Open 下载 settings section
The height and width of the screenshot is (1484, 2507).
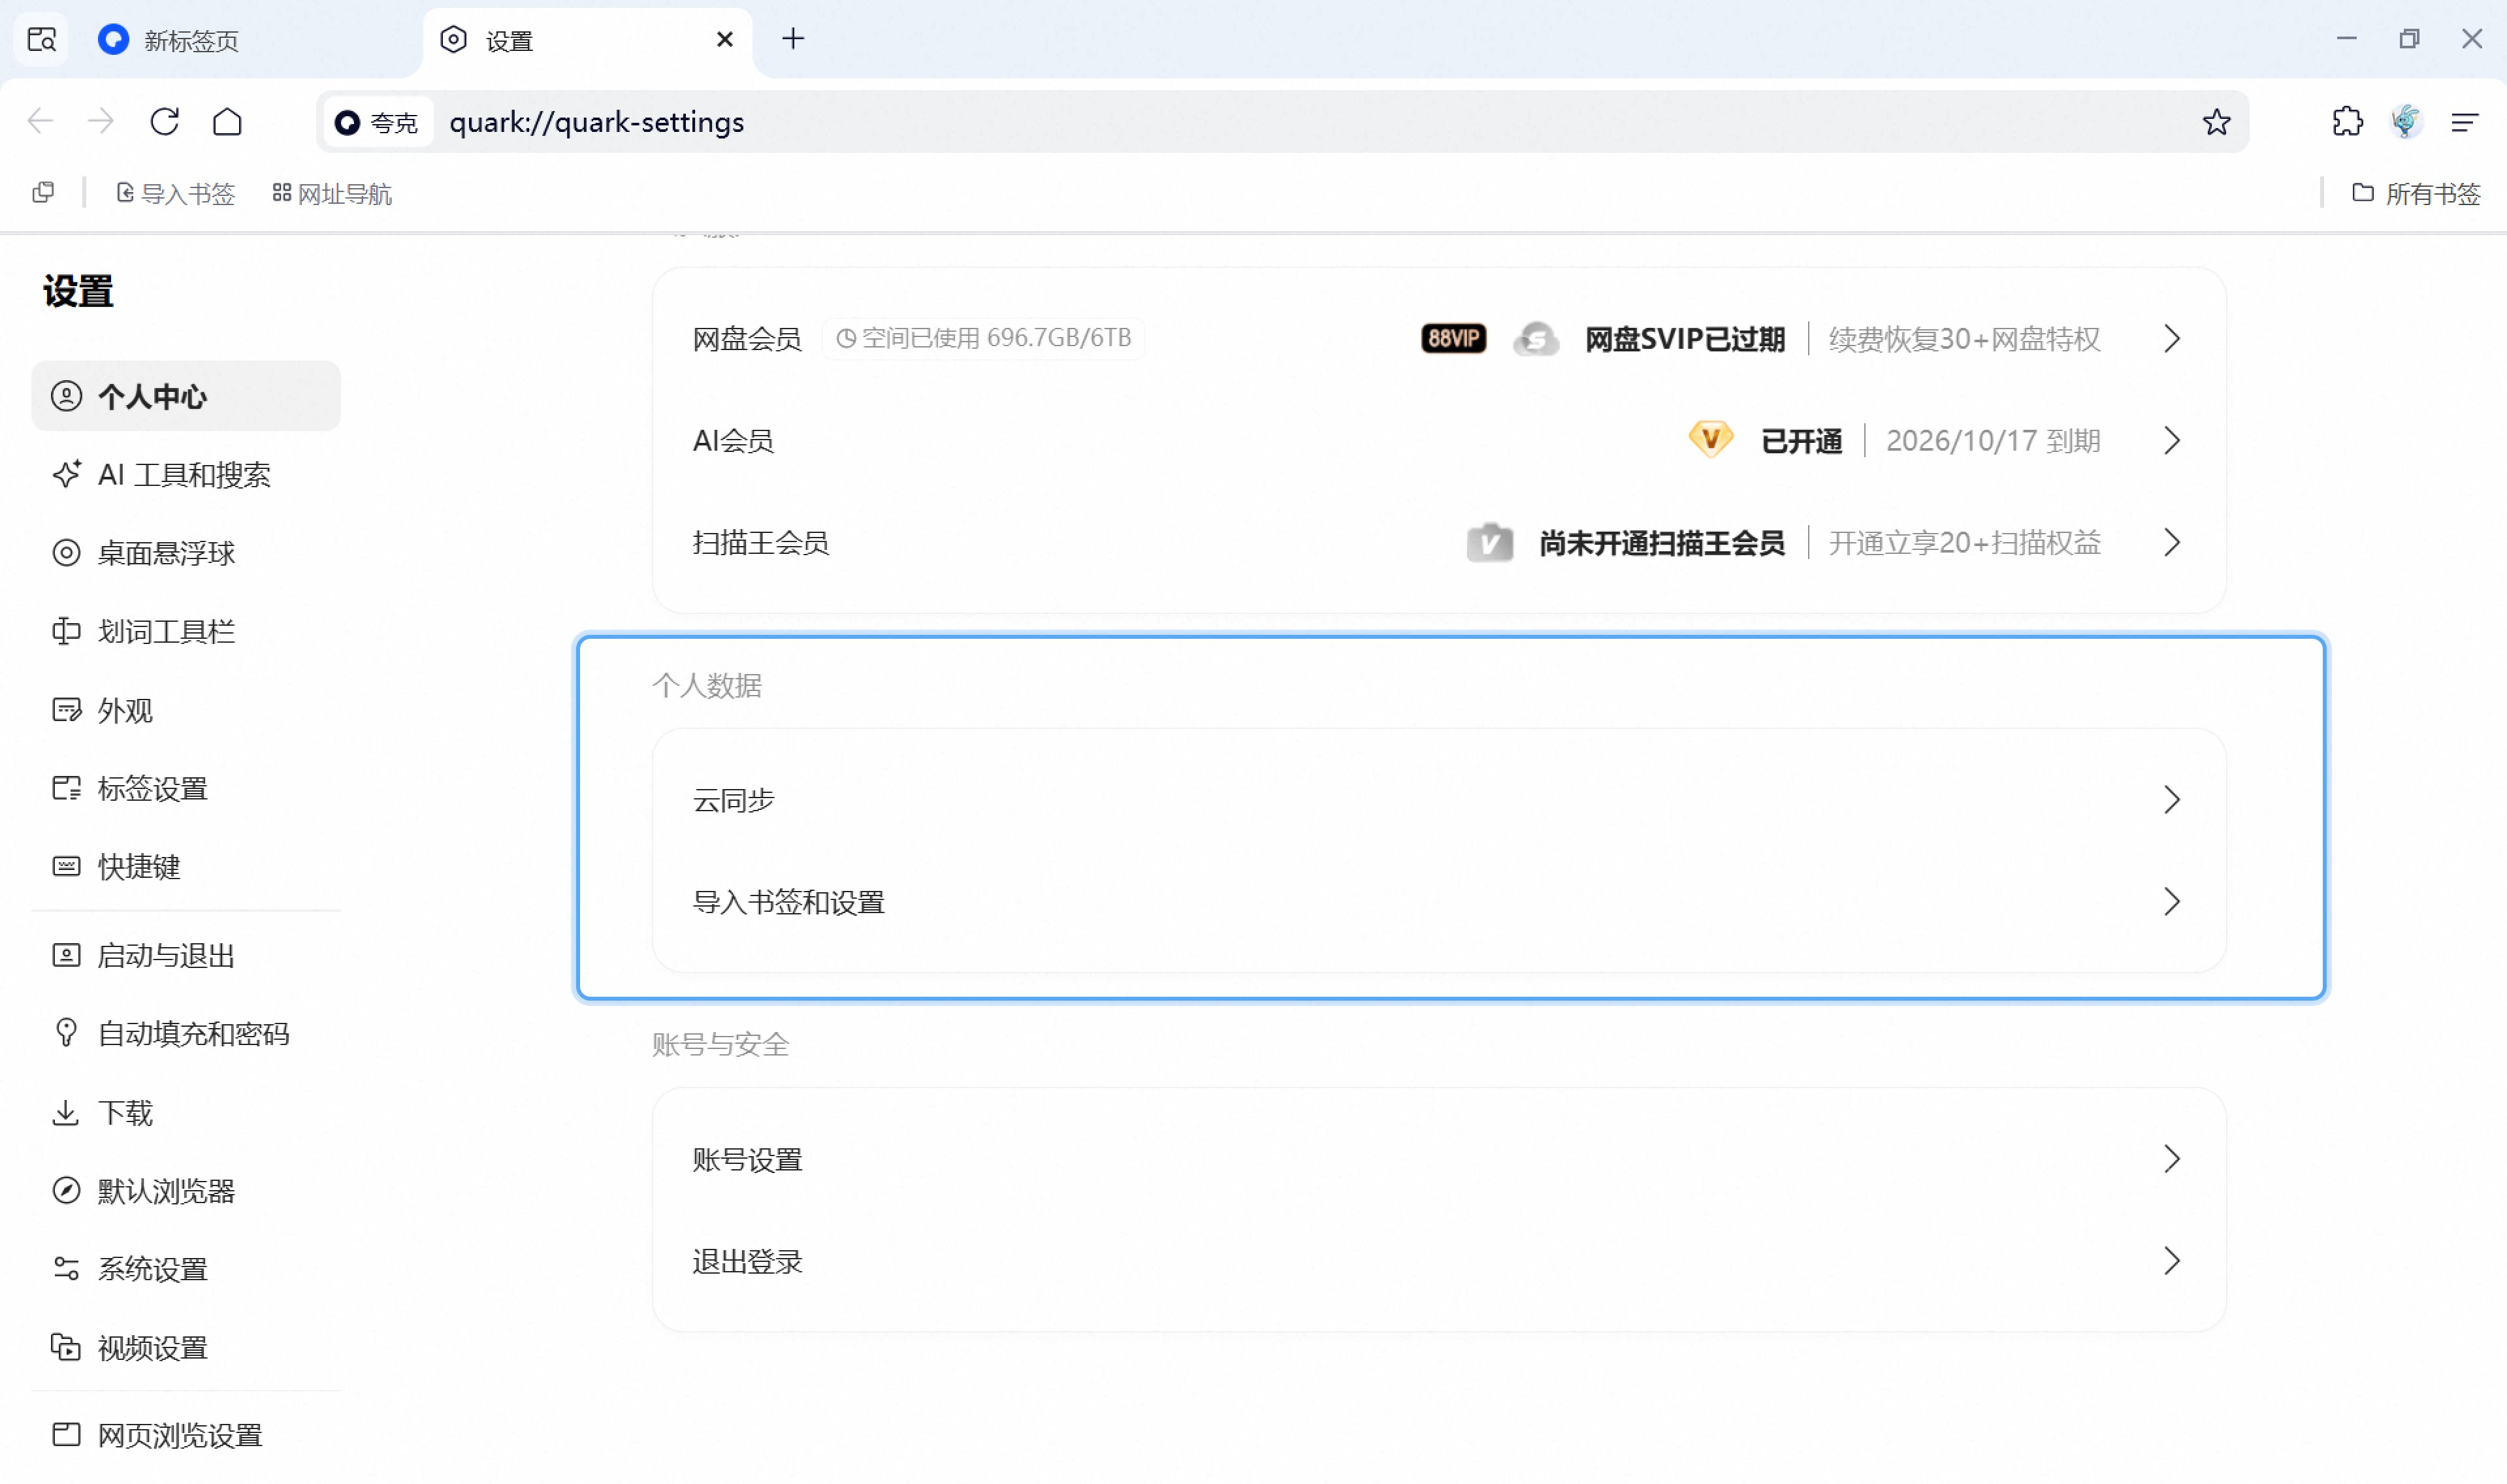click(186, 1112)
